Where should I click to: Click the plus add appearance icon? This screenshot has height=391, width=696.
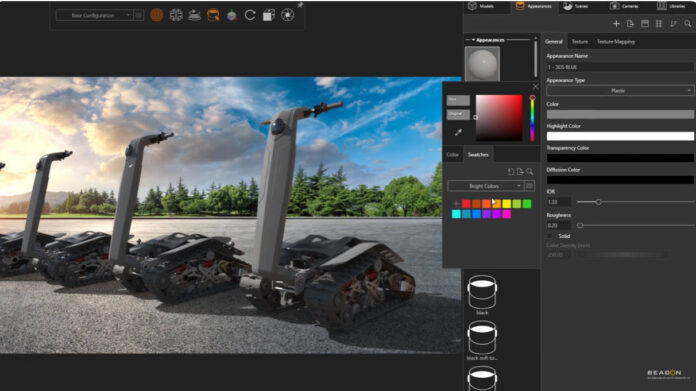pyautogui.click(x=616, y=24)
